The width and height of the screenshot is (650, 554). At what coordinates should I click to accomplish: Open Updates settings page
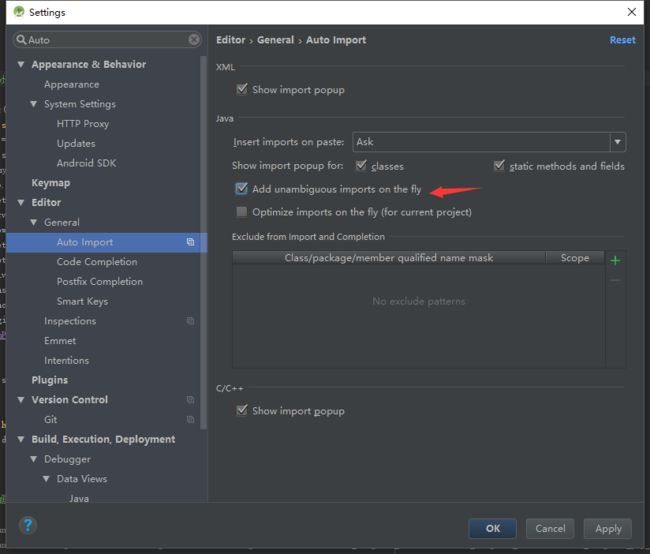coord(76,143)
